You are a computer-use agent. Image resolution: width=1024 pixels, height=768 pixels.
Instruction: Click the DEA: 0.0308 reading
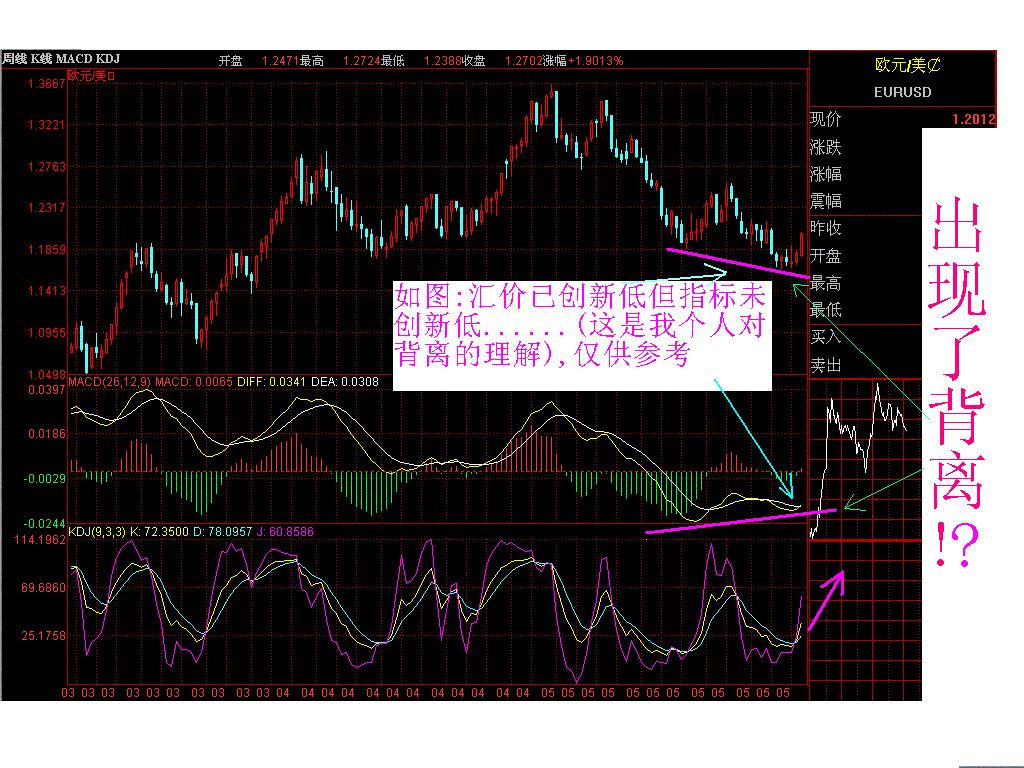pyautogui.click(x=345, y=381)
